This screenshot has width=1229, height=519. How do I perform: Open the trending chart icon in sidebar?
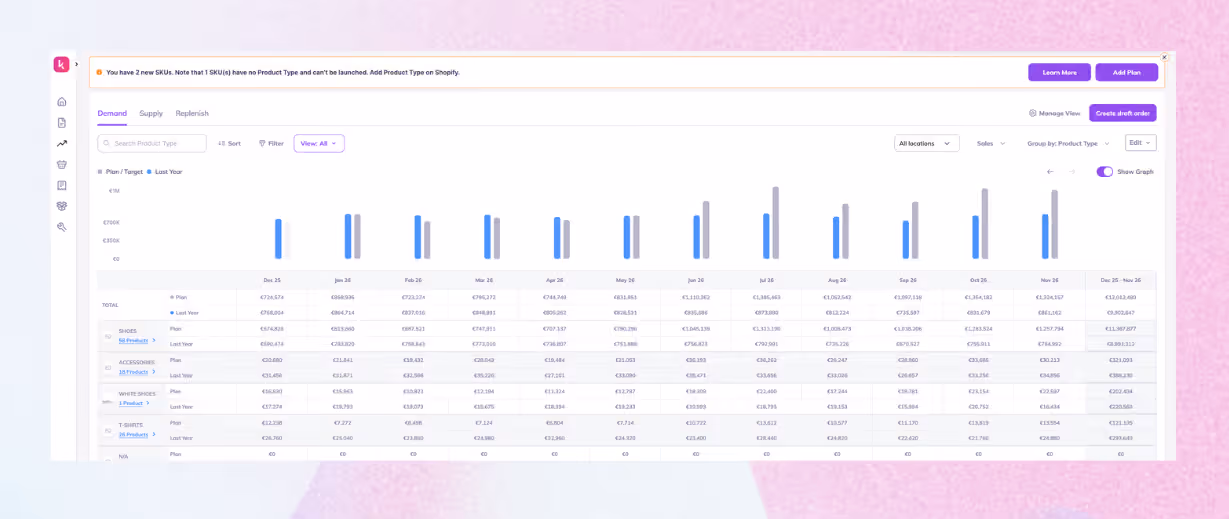(x=61, y=143)
